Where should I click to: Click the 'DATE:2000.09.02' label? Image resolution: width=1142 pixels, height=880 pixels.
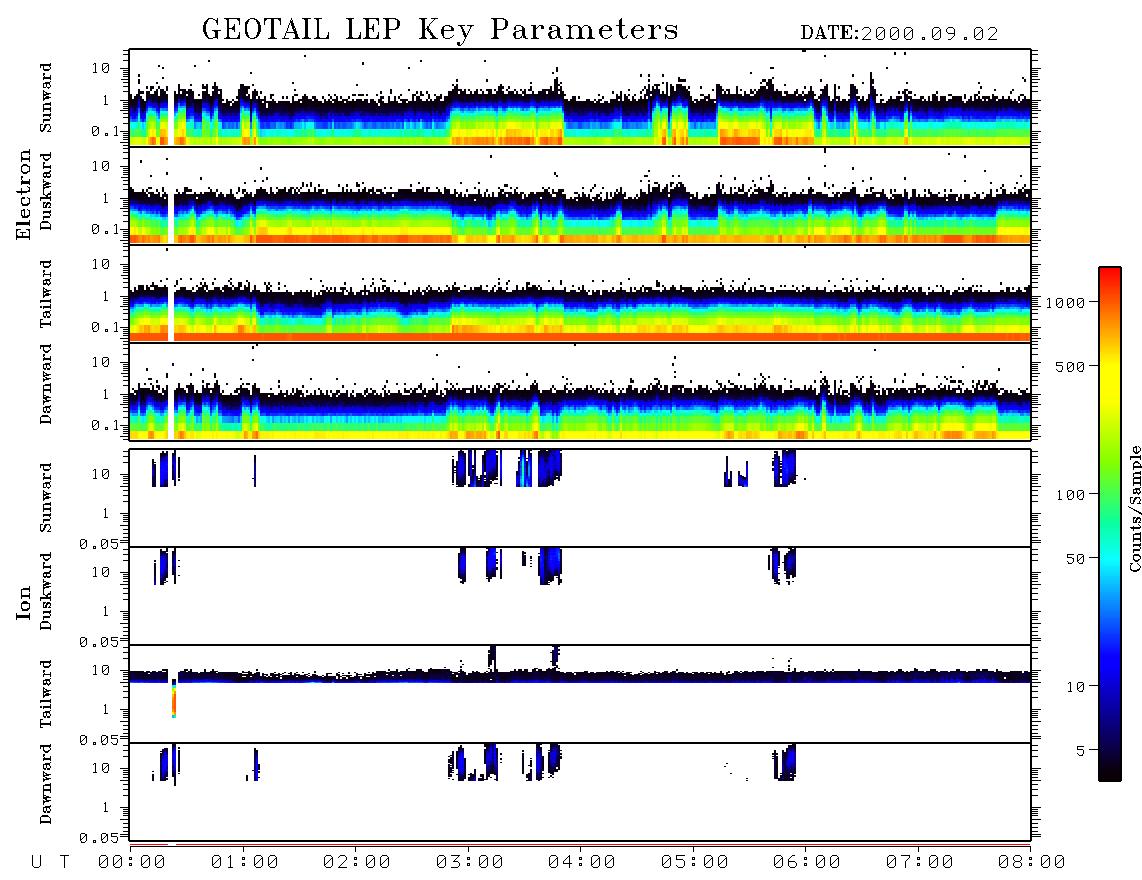(899, 34)
